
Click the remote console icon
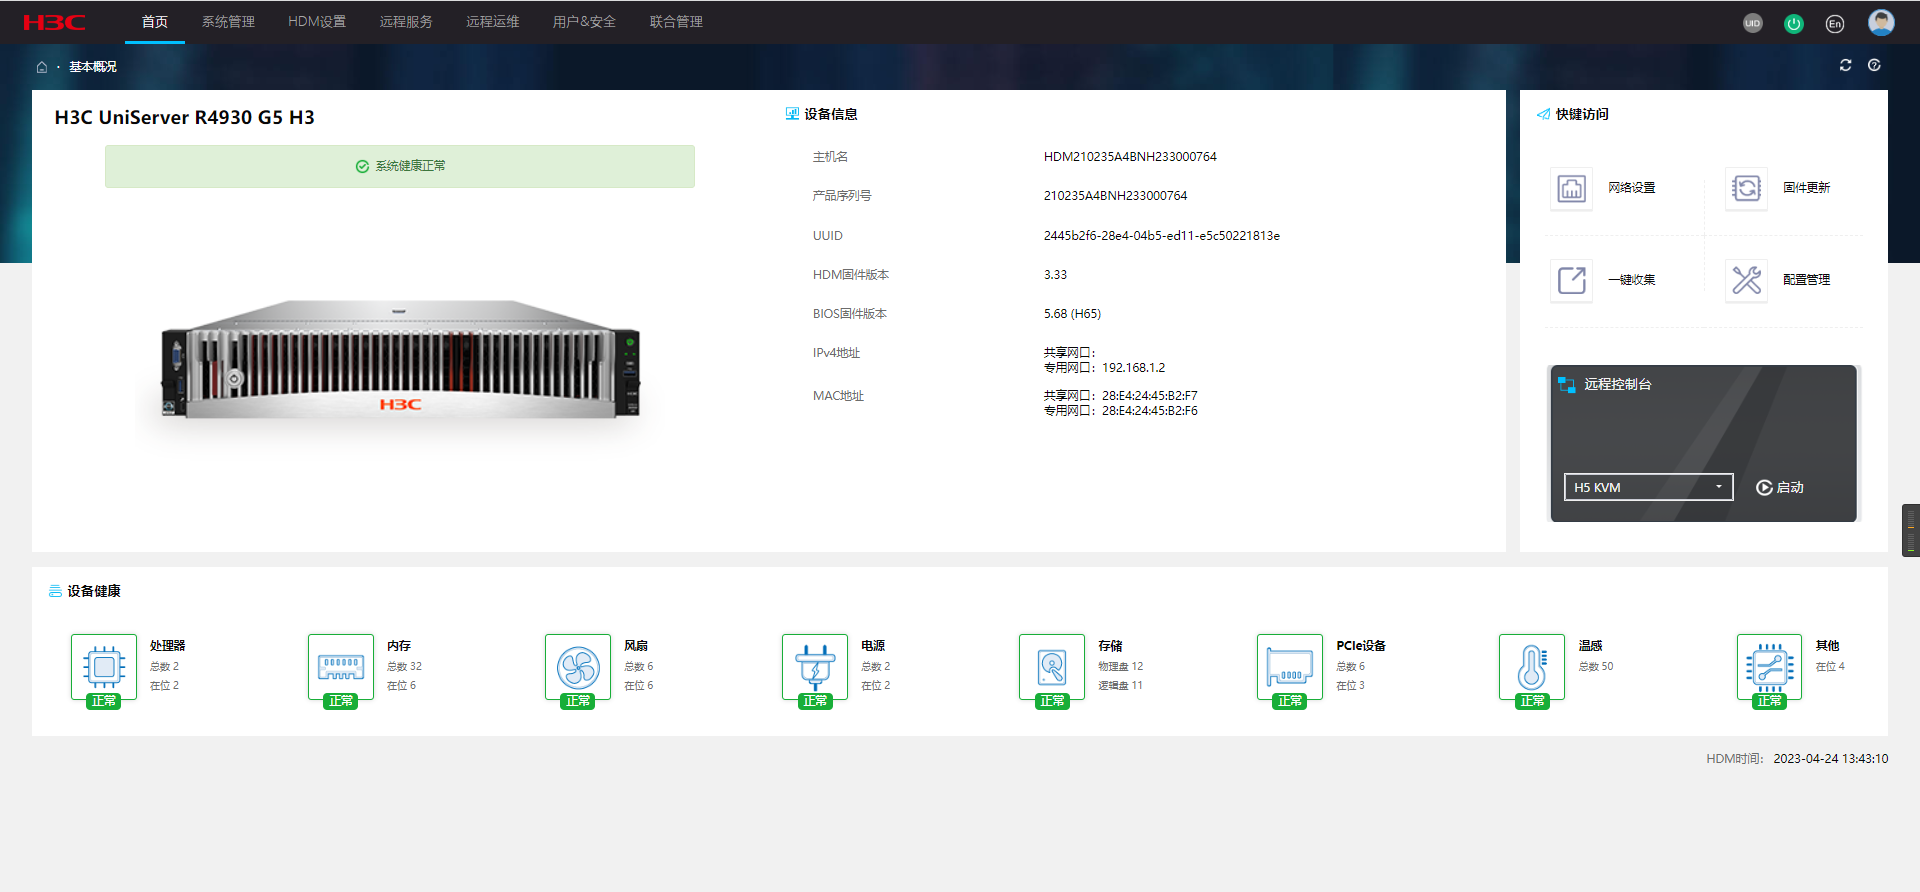click(x=1566, y=385)
